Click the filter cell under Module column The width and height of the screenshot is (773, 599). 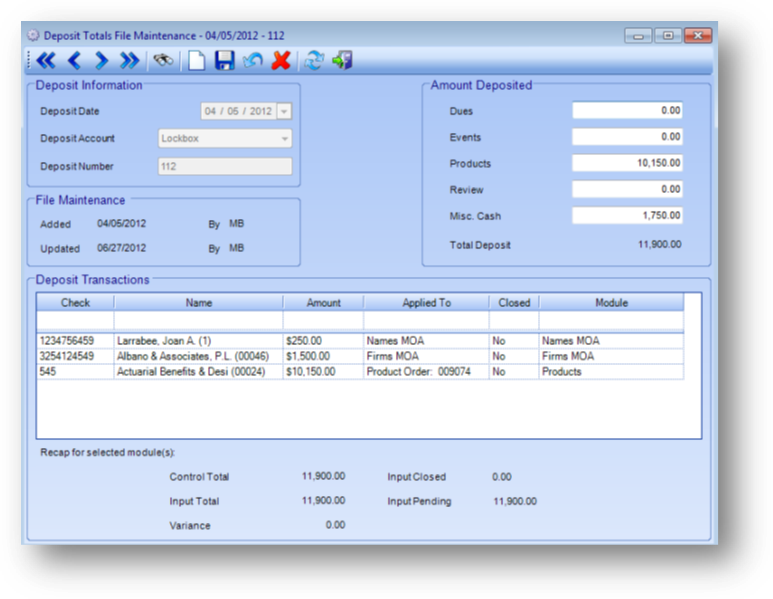(611, 320)
